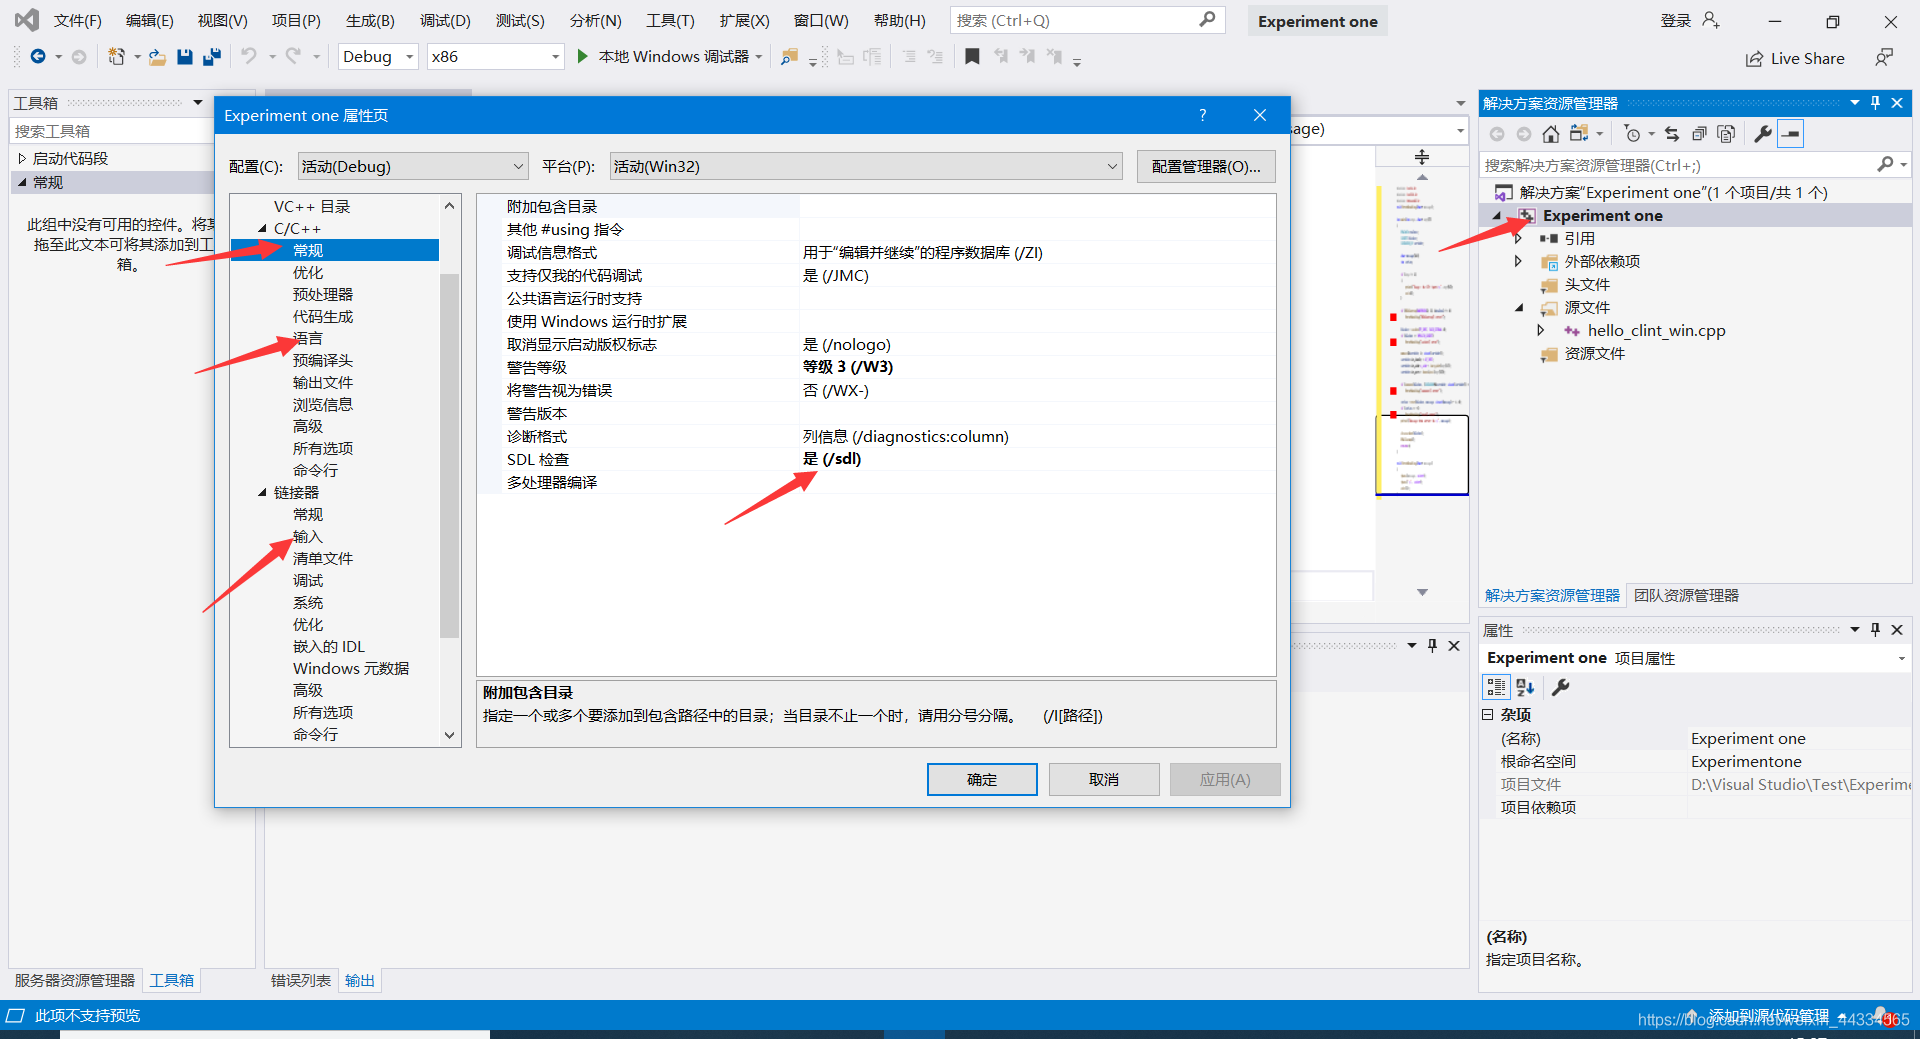Click the help question mark in dialog title

pos(1203,115)
